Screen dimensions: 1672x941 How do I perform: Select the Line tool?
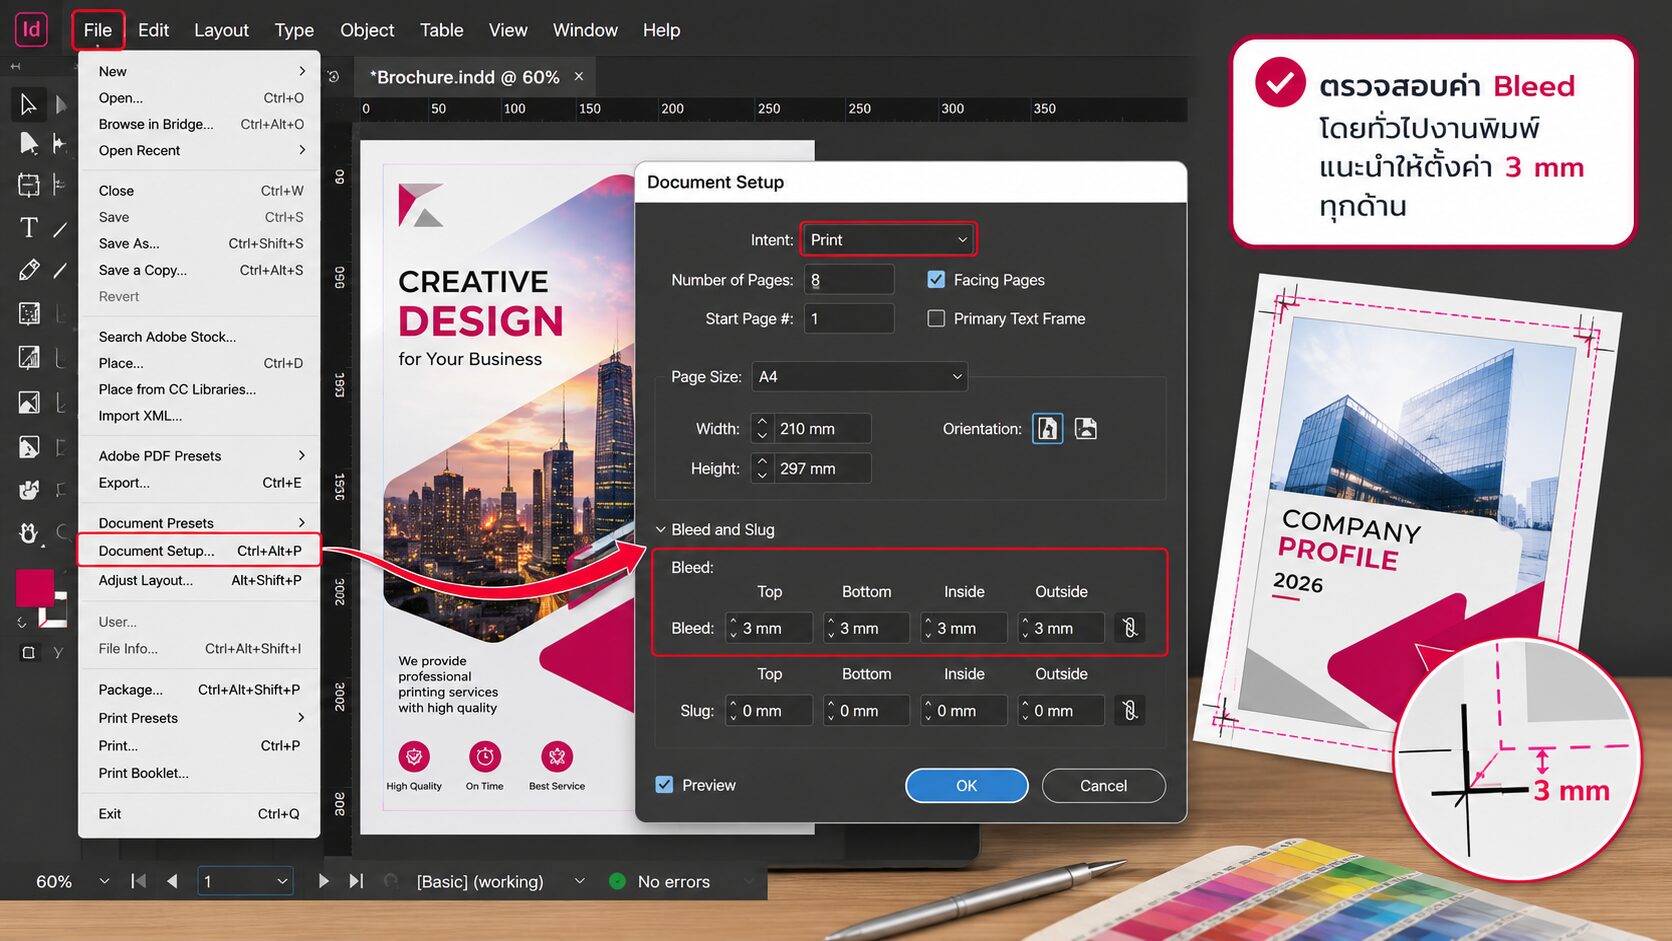point(61,230)
